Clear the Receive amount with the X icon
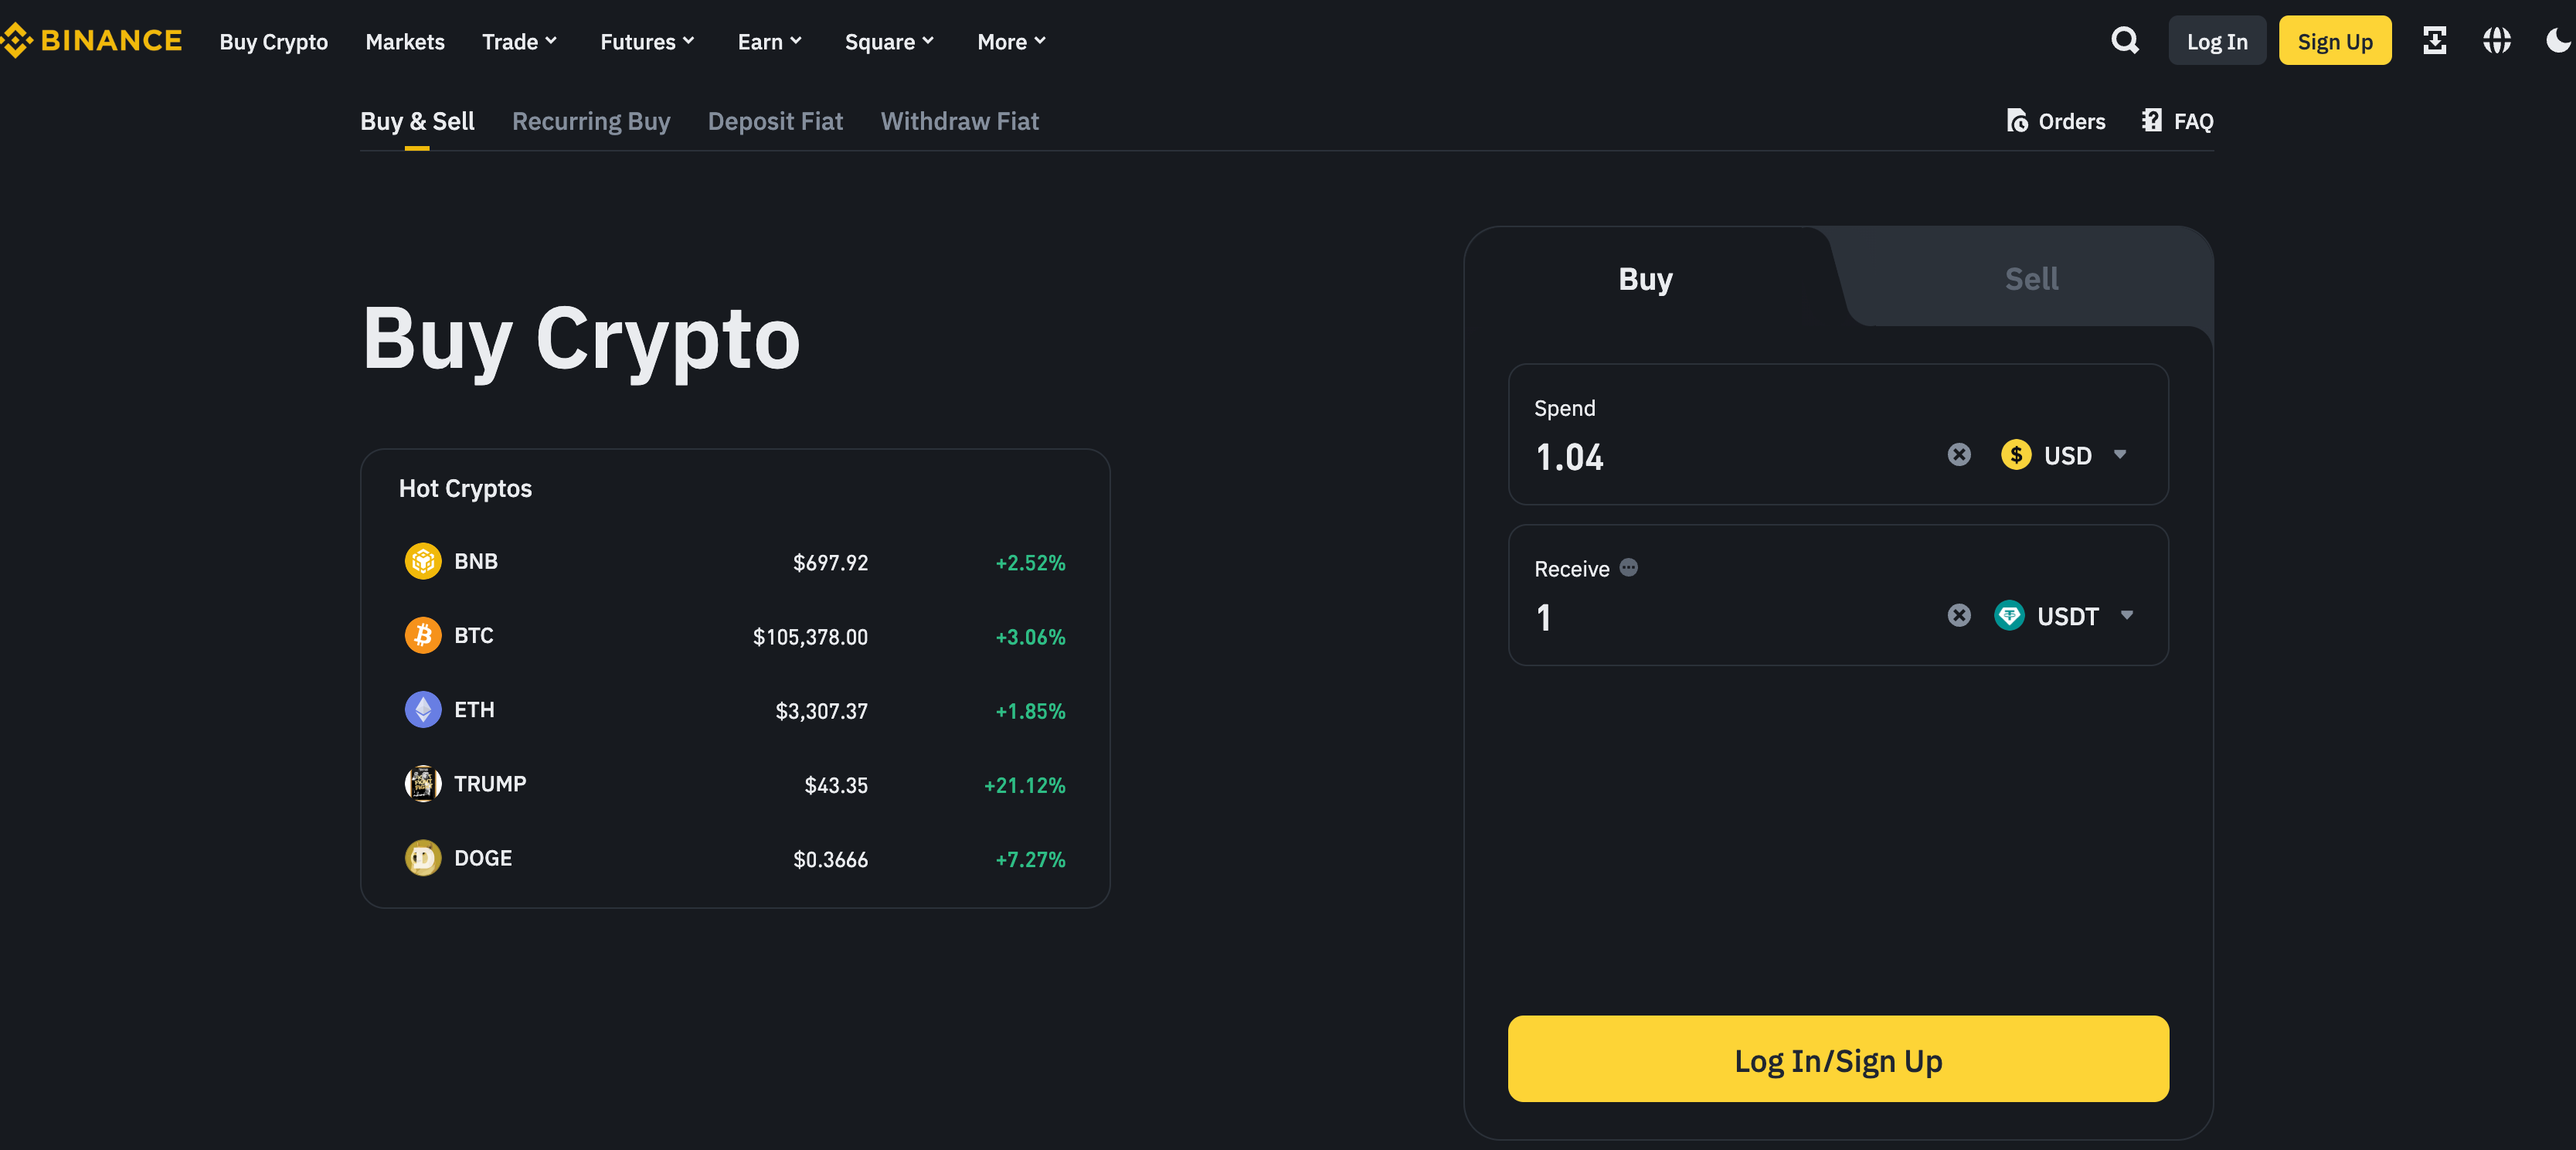This screenshot has width=2576, height=1150. click(x=1958, y=616)
